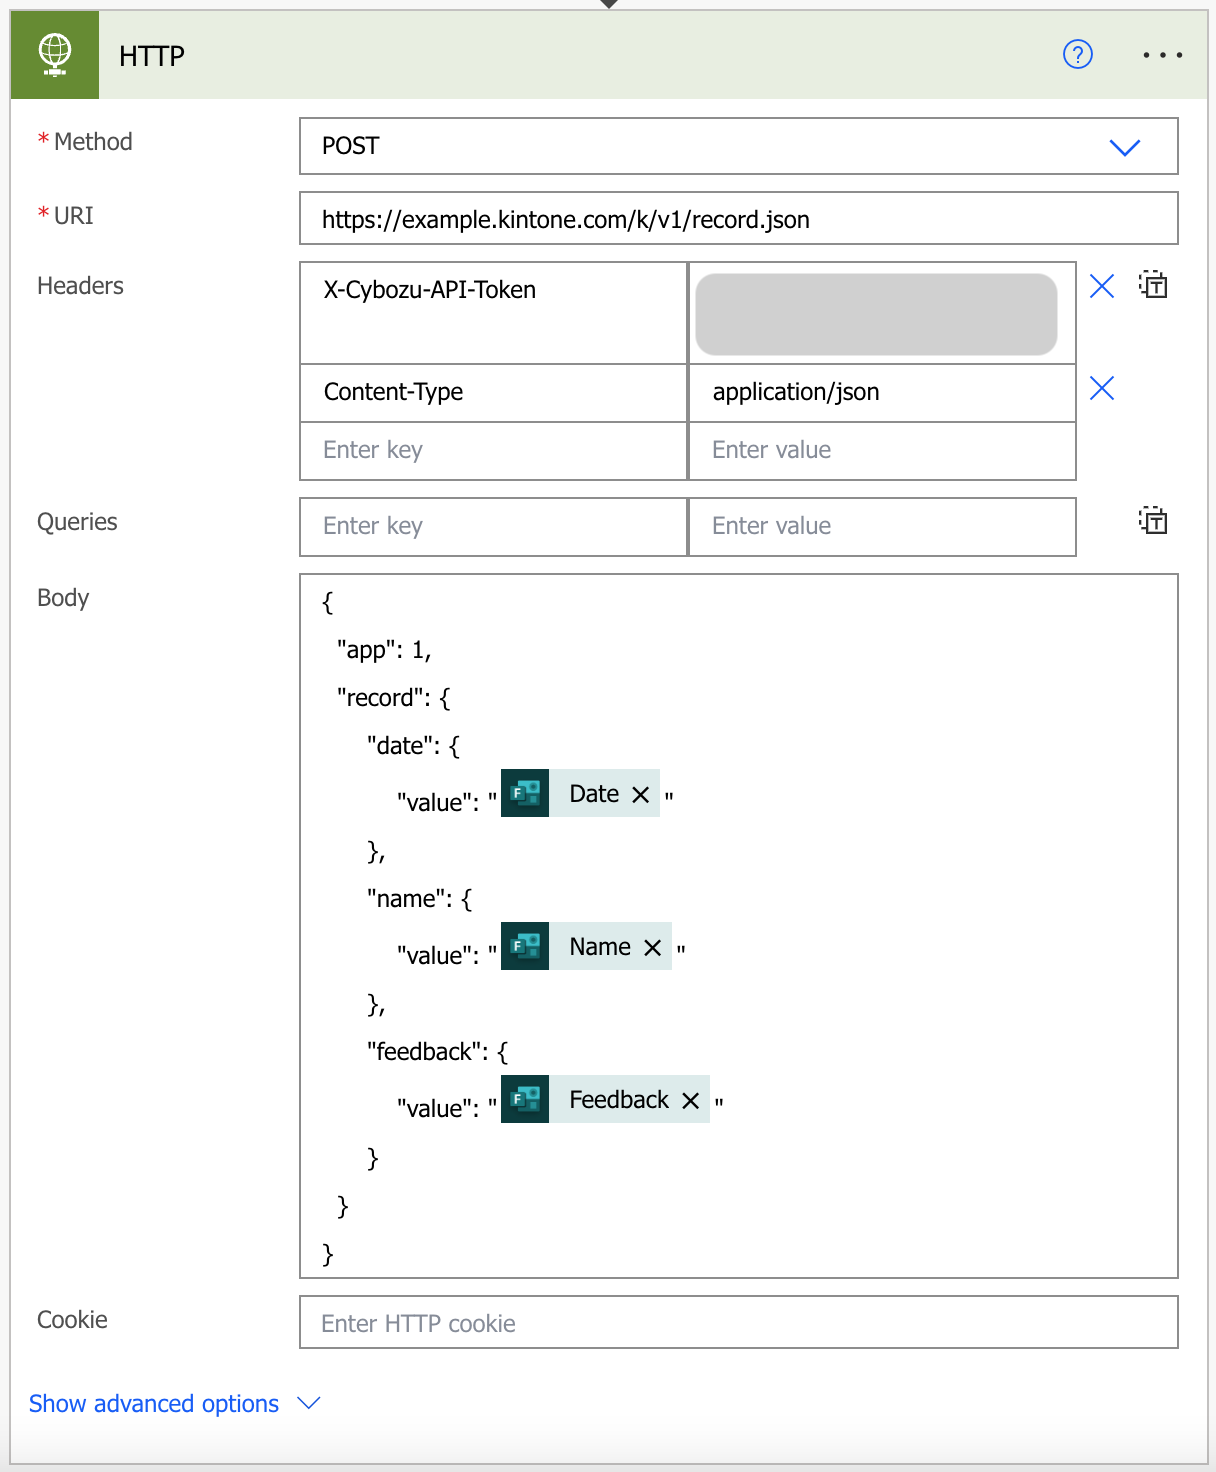Click the greyed-out API token value field
The image size is (1216, 1472).
coord(876,314)
